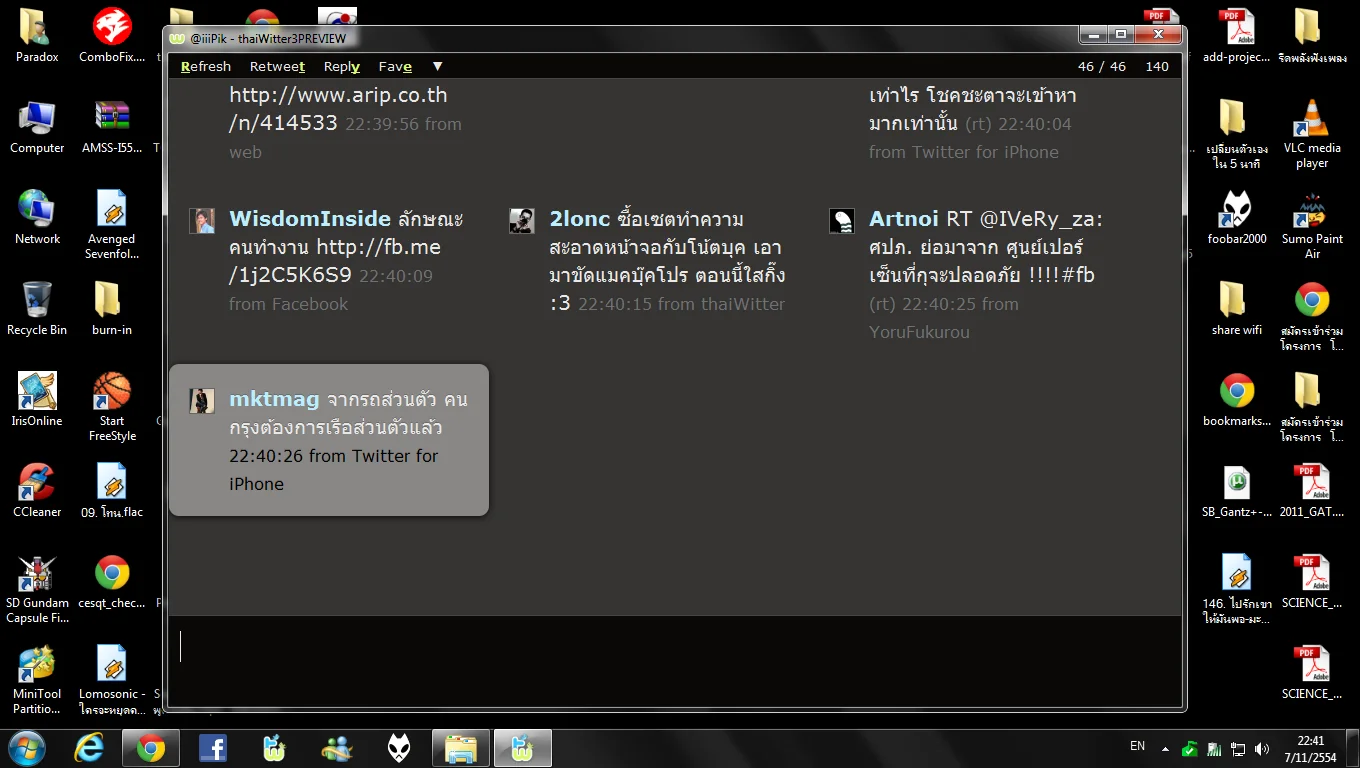
Task: Launch foobar2000 from the taskbar
Action: [x=399, y=748]
